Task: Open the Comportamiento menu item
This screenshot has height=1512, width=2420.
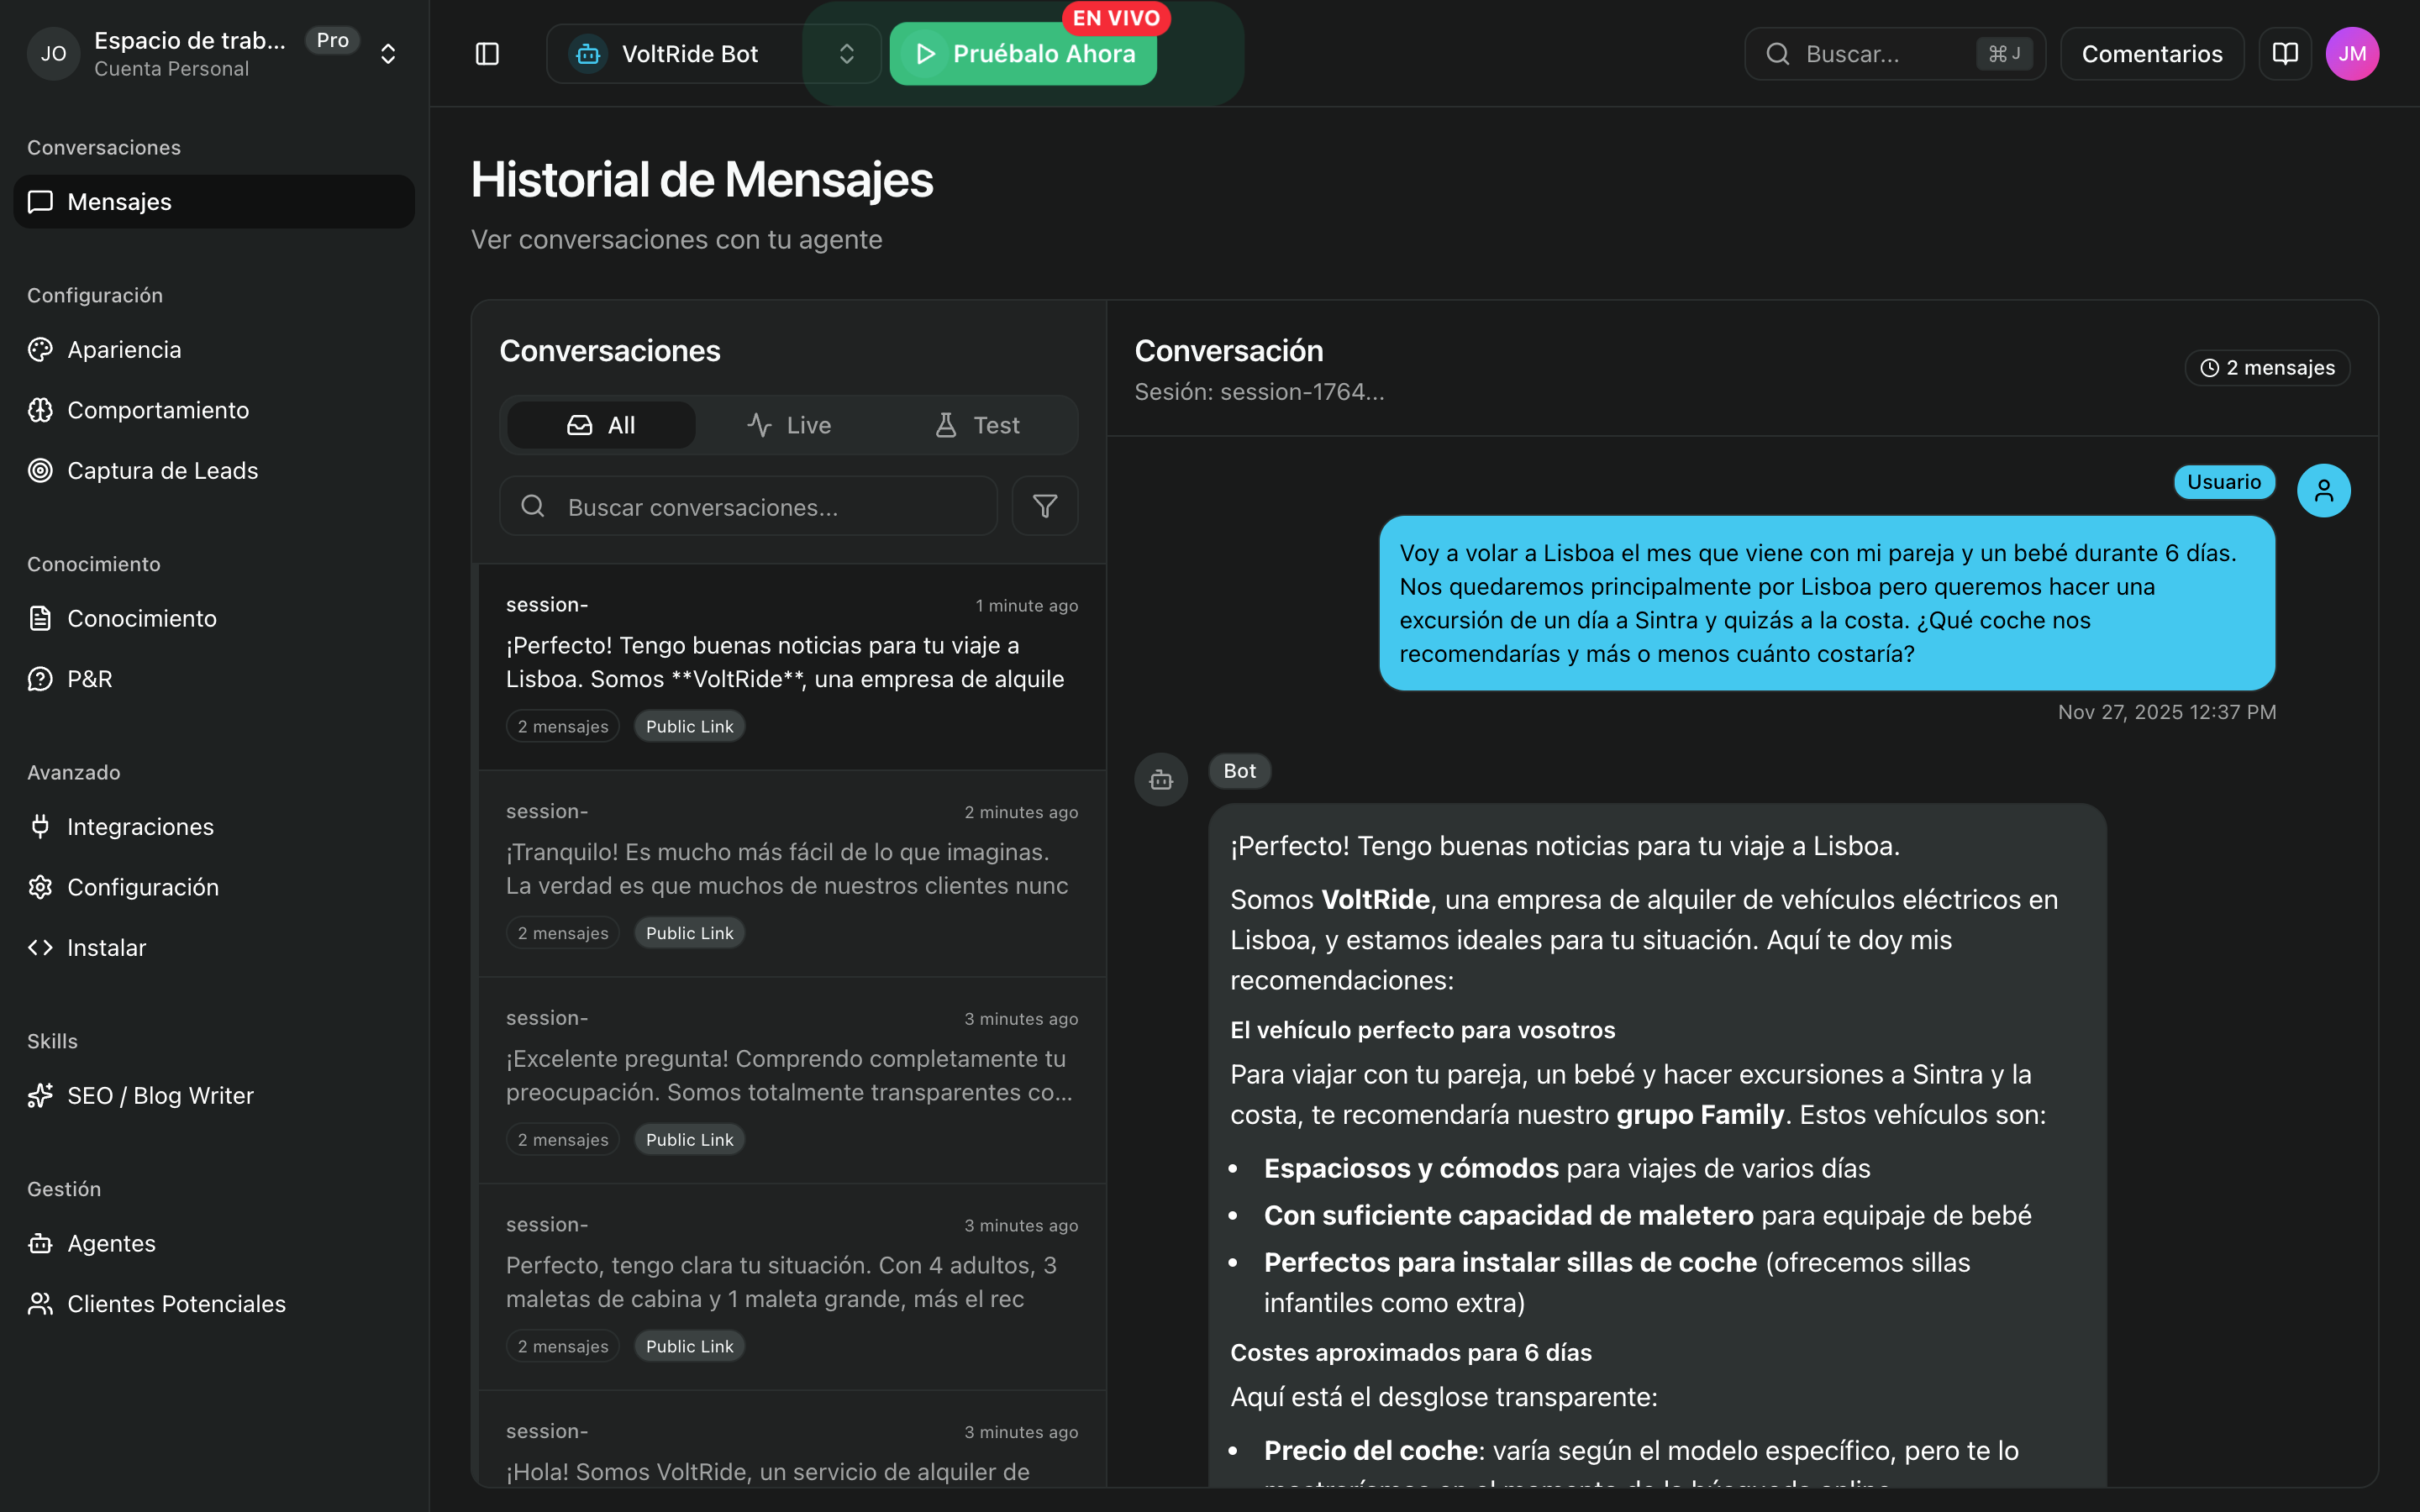Action: tap(158, 410)
